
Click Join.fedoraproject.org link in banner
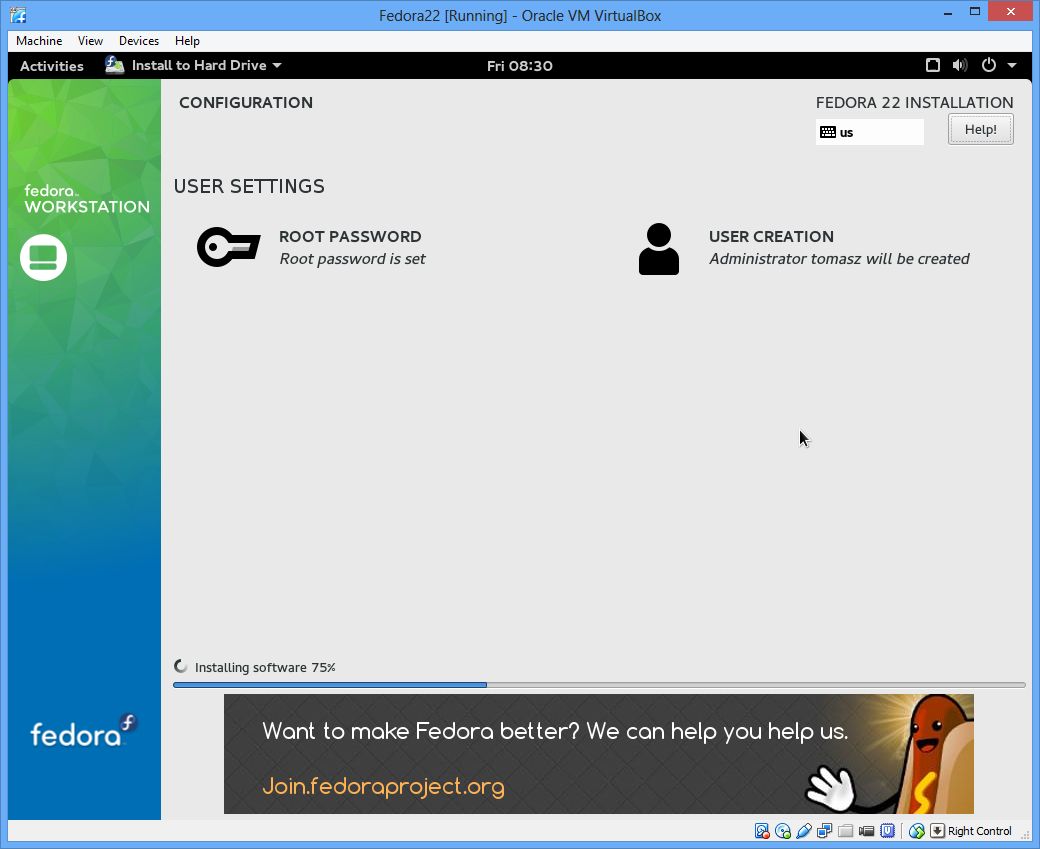[383, 786]
